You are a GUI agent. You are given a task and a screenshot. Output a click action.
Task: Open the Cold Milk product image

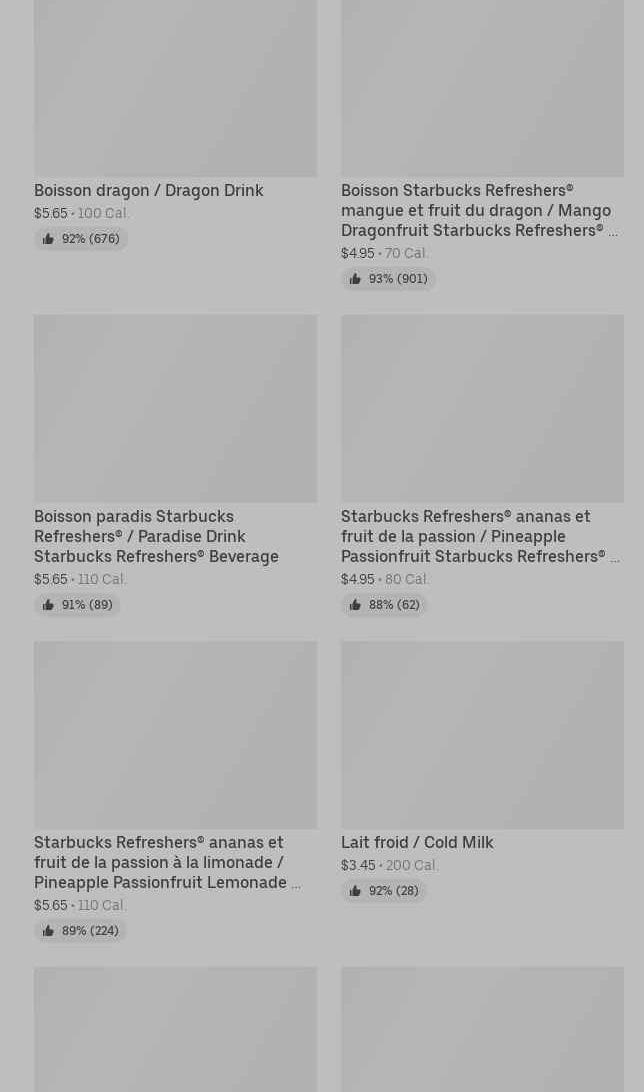[482, 734]
